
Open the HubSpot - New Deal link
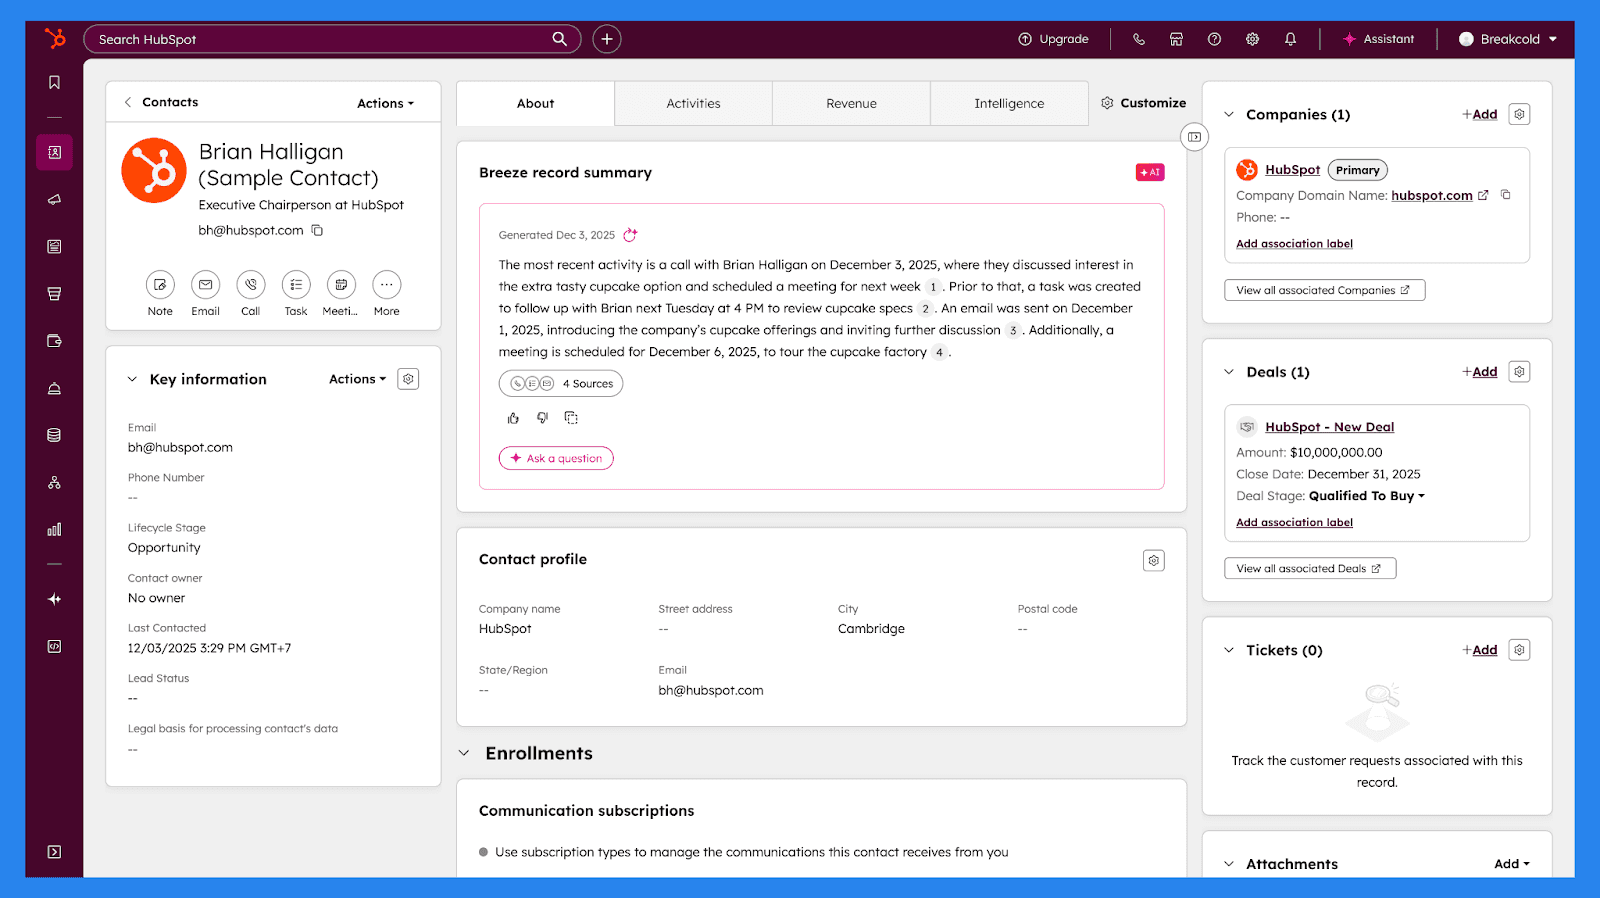pos(1329,427)
